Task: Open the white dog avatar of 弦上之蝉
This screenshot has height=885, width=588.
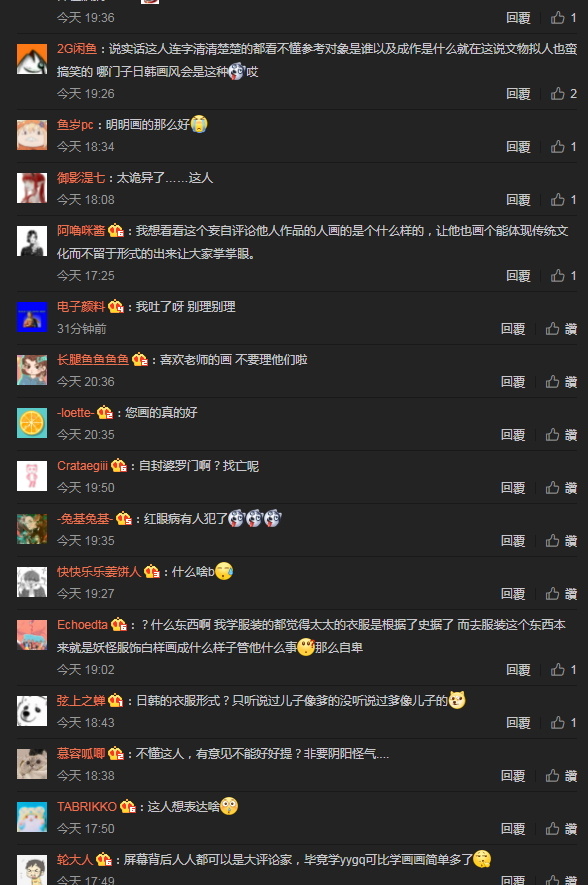Action: pyautogui.click(x=32, y=711)
